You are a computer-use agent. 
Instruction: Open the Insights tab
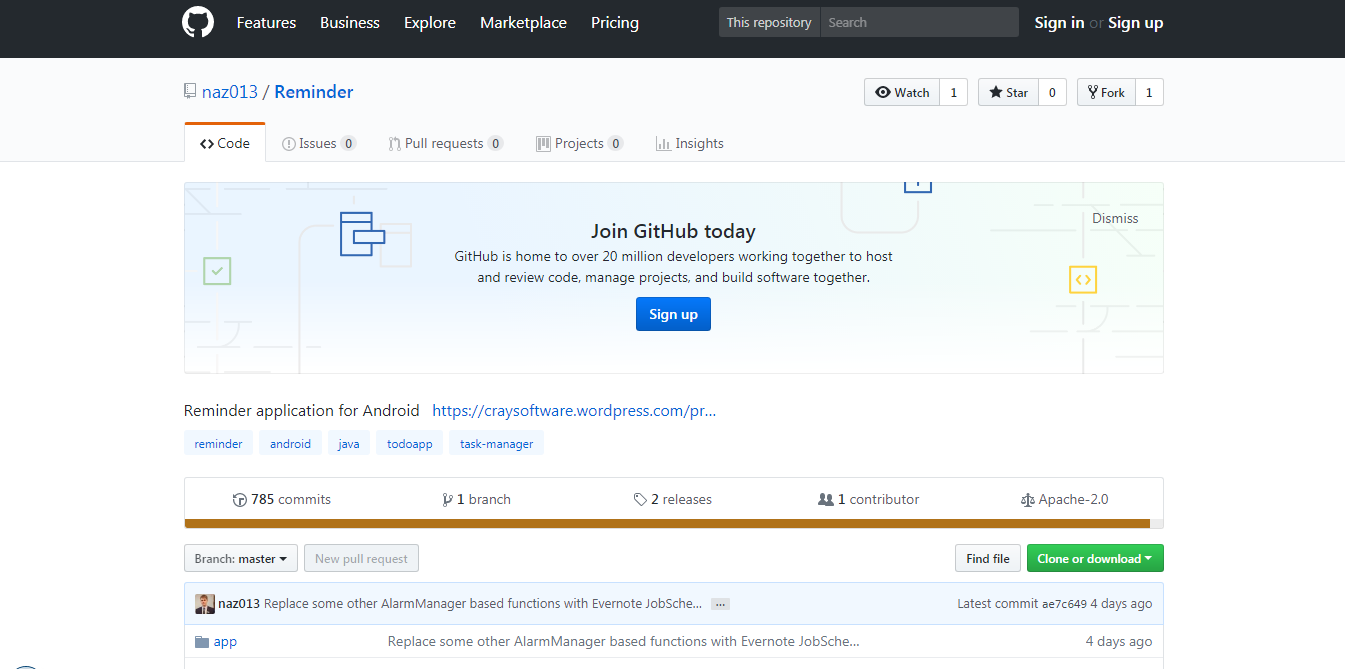pyautogui.click(x=690, y=143)
